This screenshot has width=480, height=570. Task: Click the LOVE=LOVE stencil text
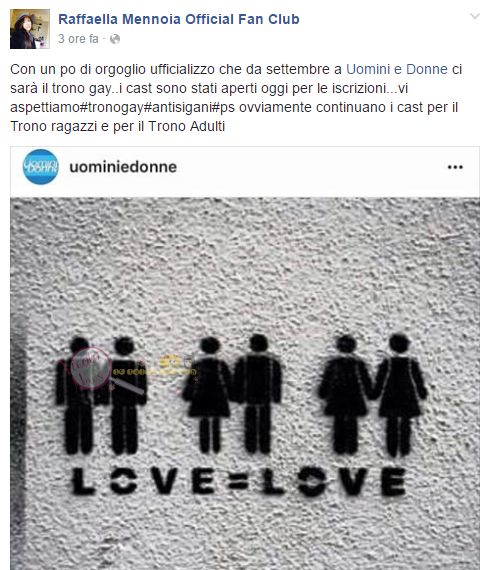tap(239, 481)
